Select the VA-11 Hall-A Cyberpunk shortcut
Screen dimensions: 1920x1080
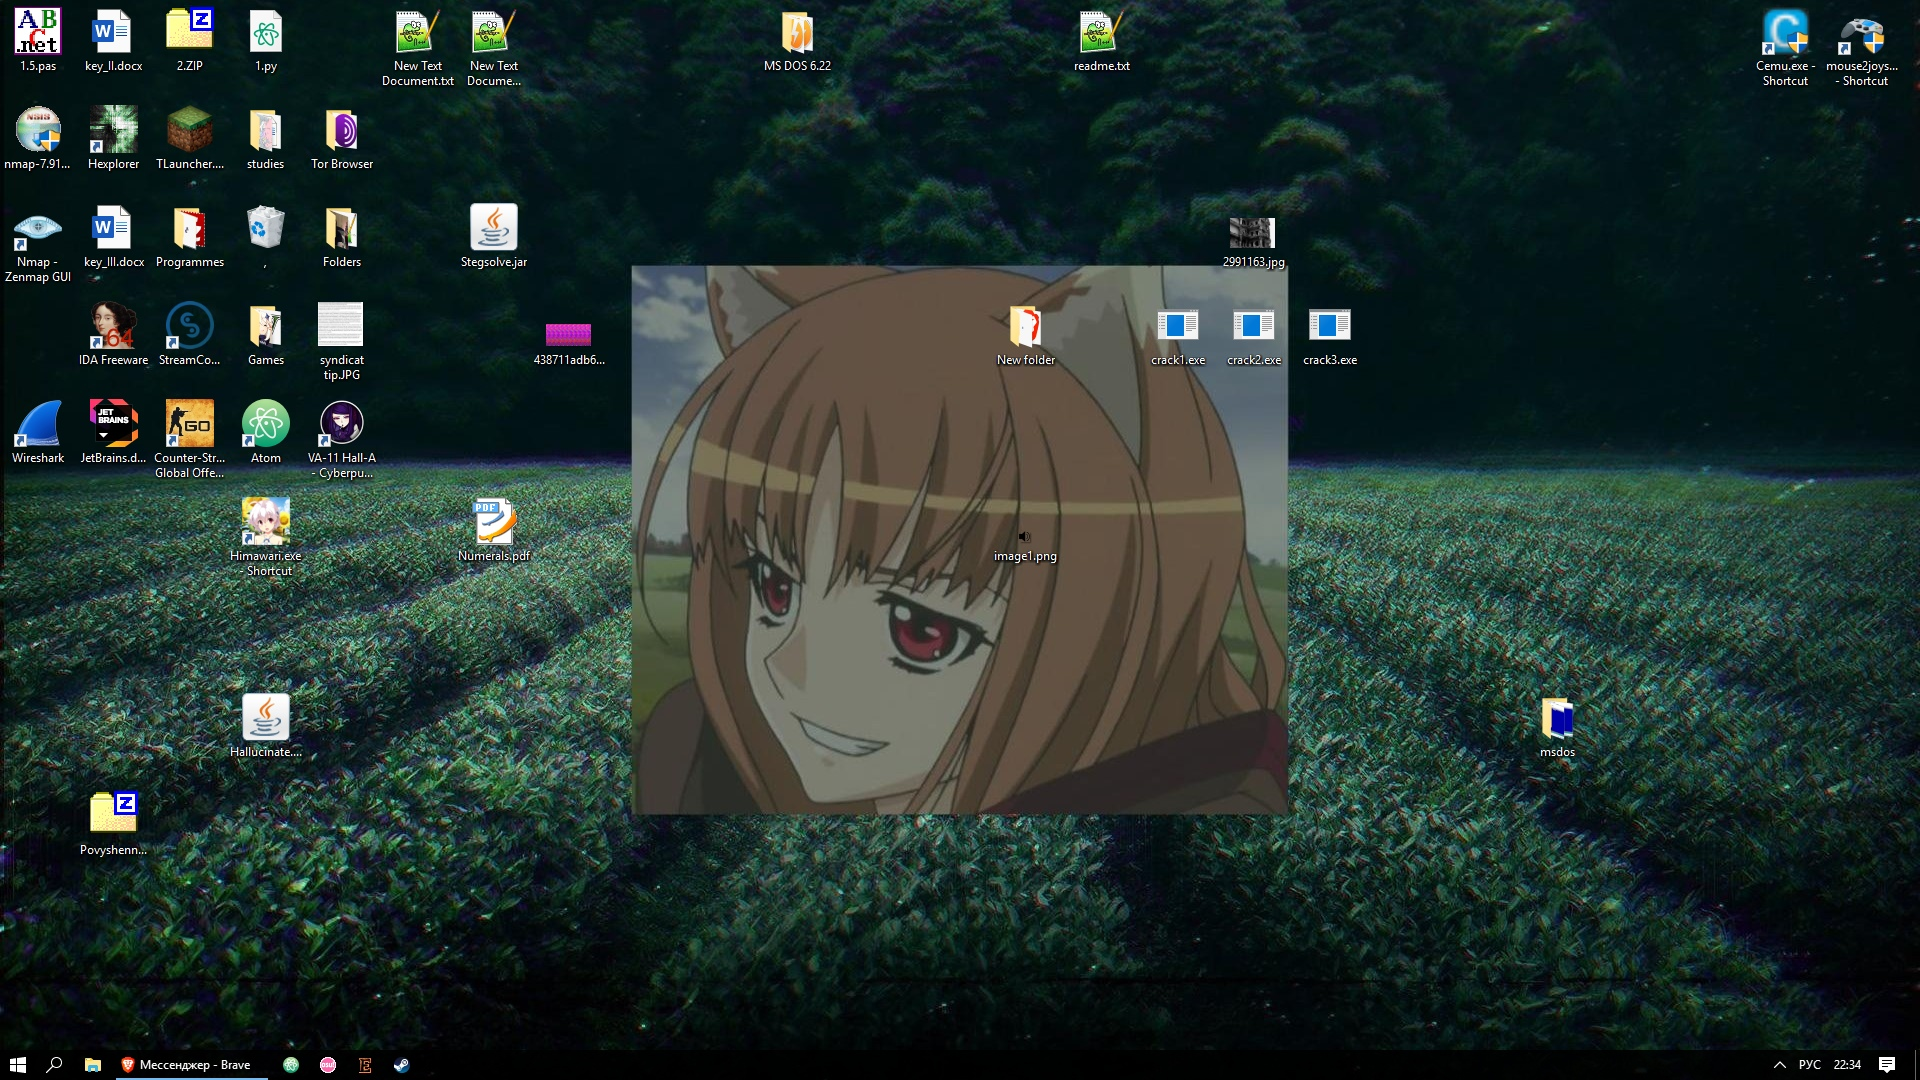(341, 424)
